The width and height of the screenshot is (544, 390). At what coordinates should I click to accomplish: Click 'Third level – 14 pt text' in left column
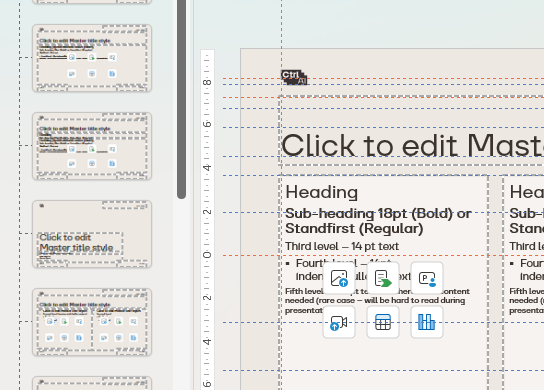(342, 246)
